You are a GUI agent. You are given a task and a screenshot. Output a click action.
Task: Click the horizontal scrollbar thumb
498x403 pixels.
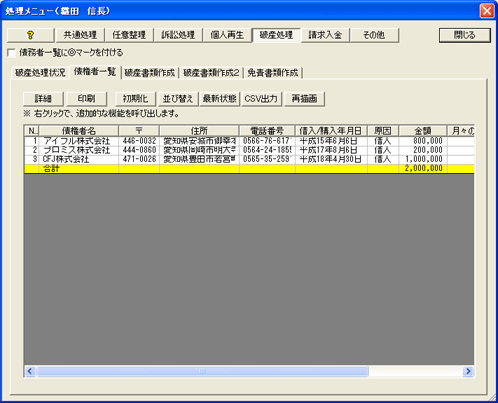[x=203, y=371]
